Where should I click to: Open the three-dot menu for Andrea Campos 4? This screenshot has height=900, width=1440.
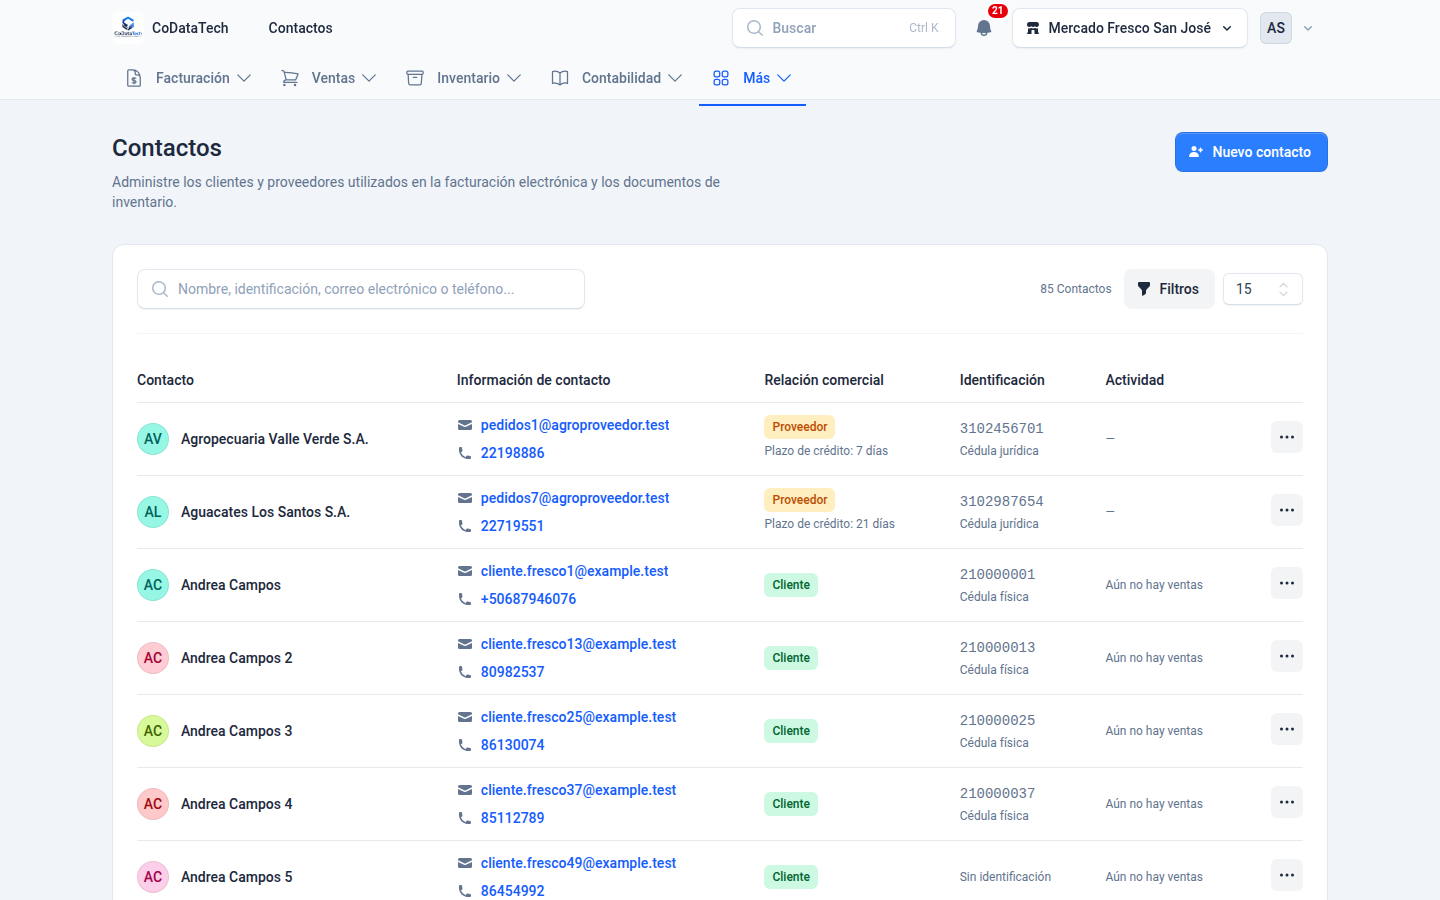coord(1287,802)
